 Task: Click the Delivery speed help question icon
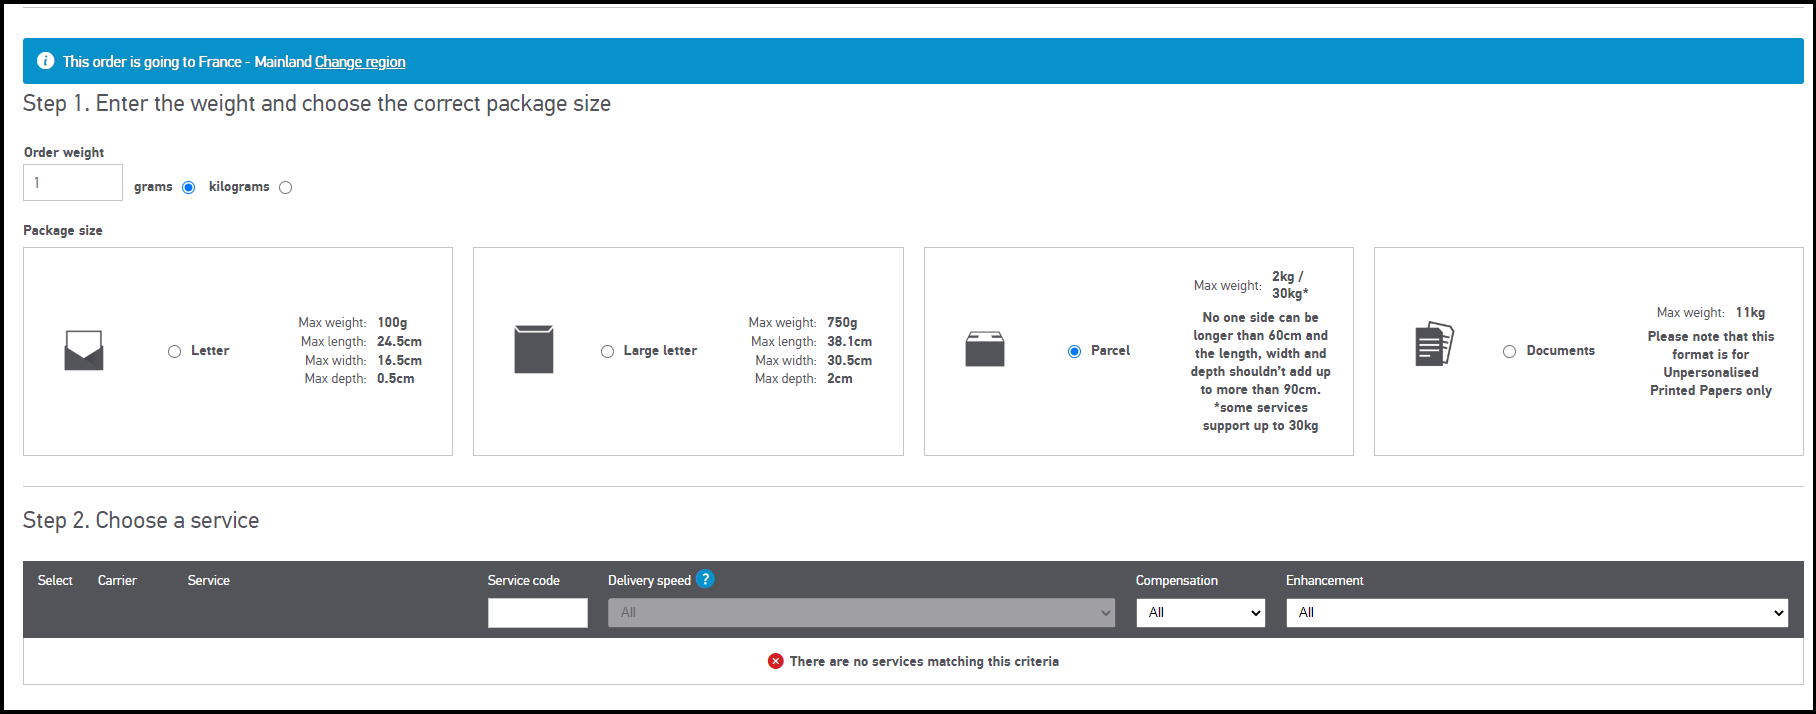pos(705,579)
